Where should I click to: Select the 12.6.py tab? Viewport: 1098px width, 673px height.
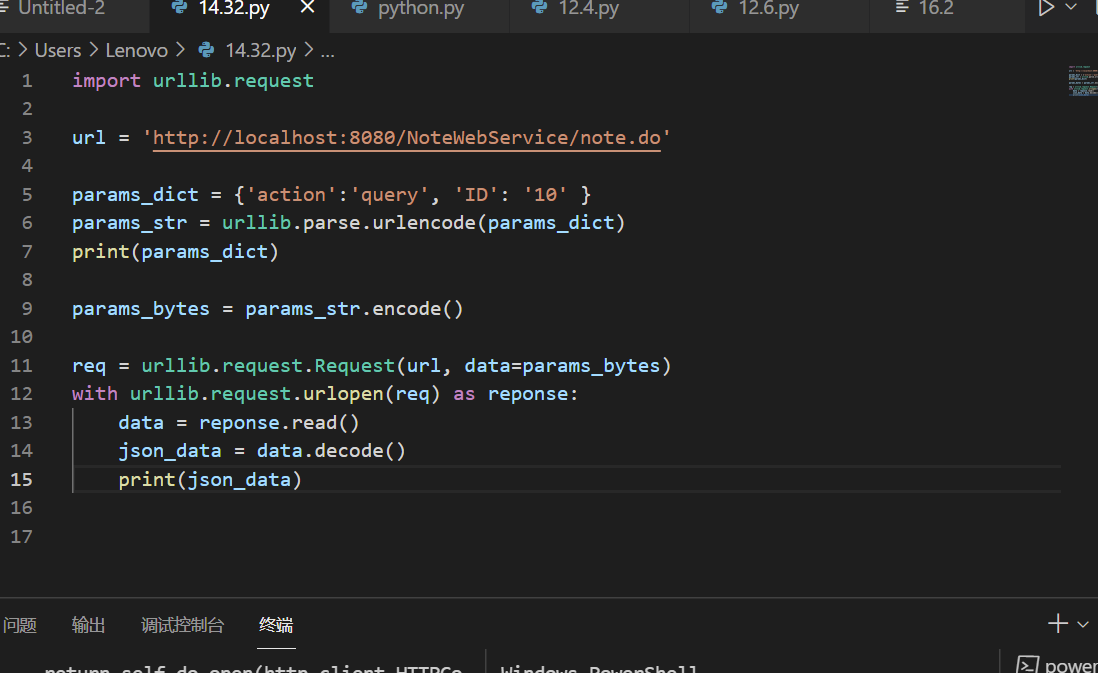tap(768, 9)
